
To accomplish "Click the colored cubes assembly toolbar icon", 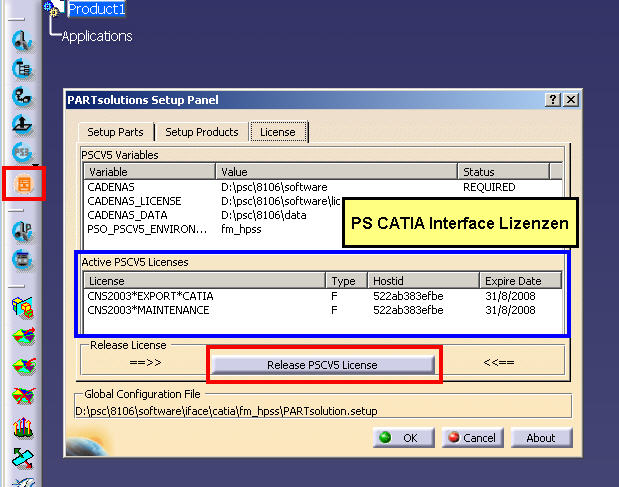I will click(23, 307).
